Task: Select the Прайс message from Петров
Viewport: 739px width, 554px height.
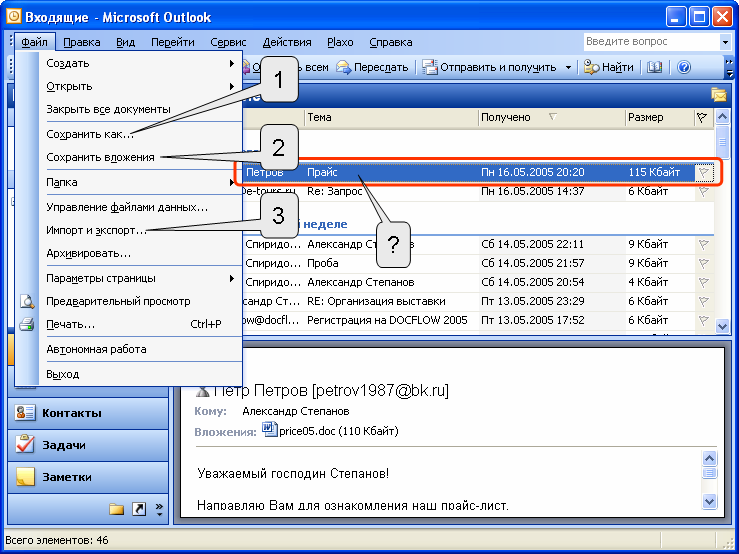Action: pyautogui.click(x=477, y=172)
